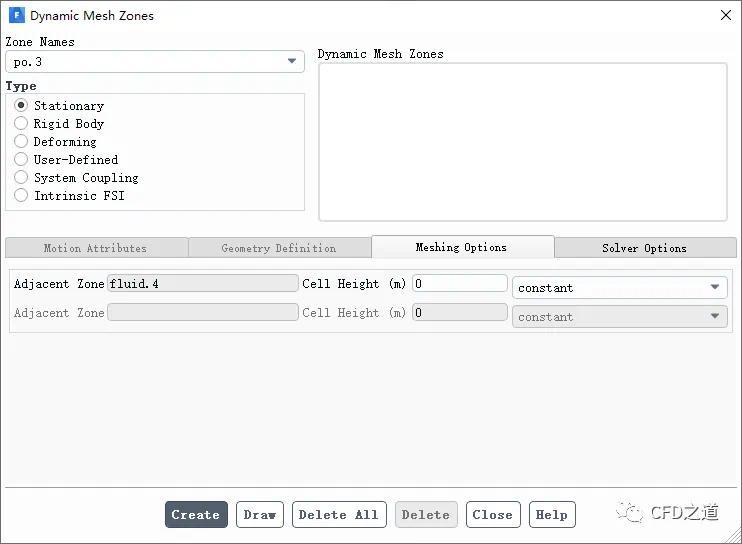The height and width of the screenshot is (544, 742).
Task: Select the User-Defined type option
Action: (21, 159)
